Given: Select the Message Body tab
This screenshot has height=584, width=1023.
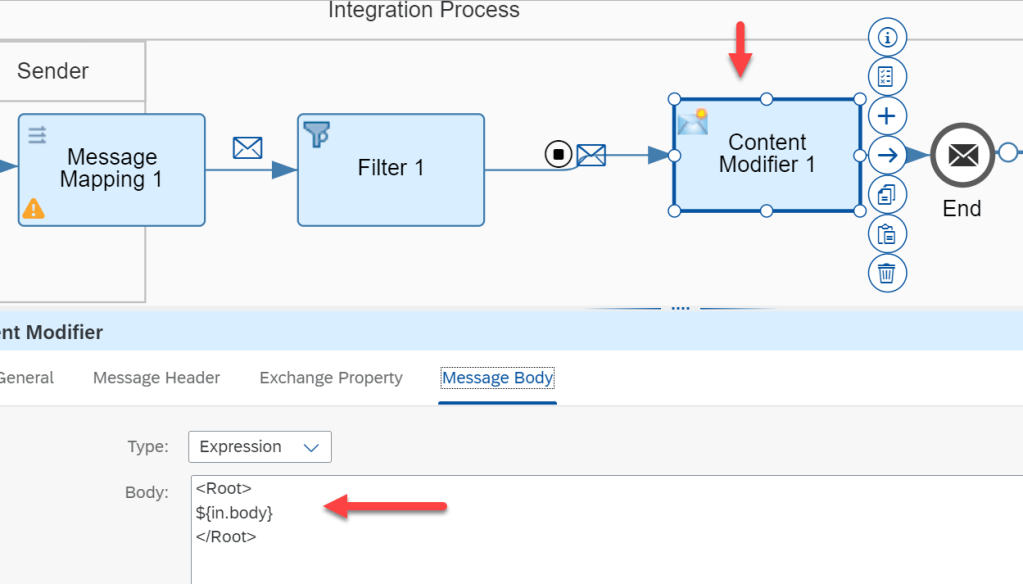Looking at the screenshot, I should [497, 378].
